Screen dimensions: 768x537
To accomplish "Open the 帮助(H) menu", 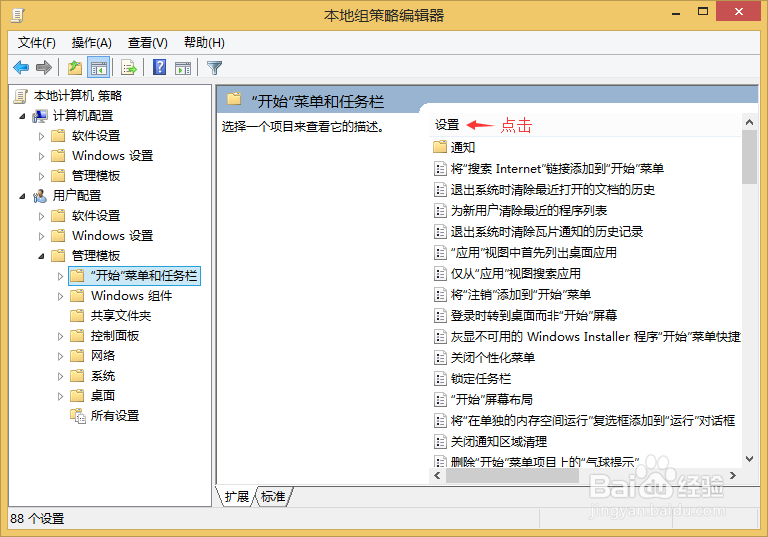I will [x=204, y=43].
